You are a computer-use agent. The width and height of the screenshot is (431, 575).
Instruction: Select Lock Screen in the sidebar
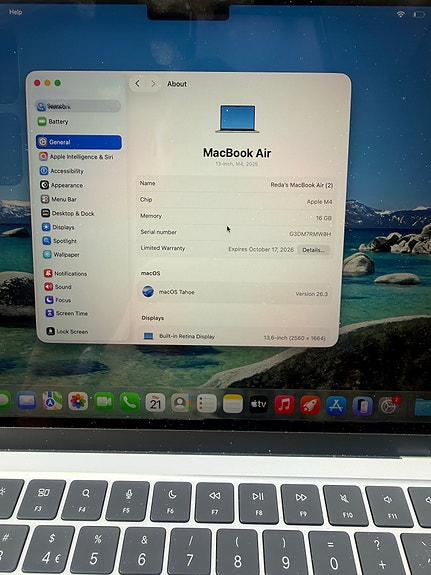coord(67,332)
